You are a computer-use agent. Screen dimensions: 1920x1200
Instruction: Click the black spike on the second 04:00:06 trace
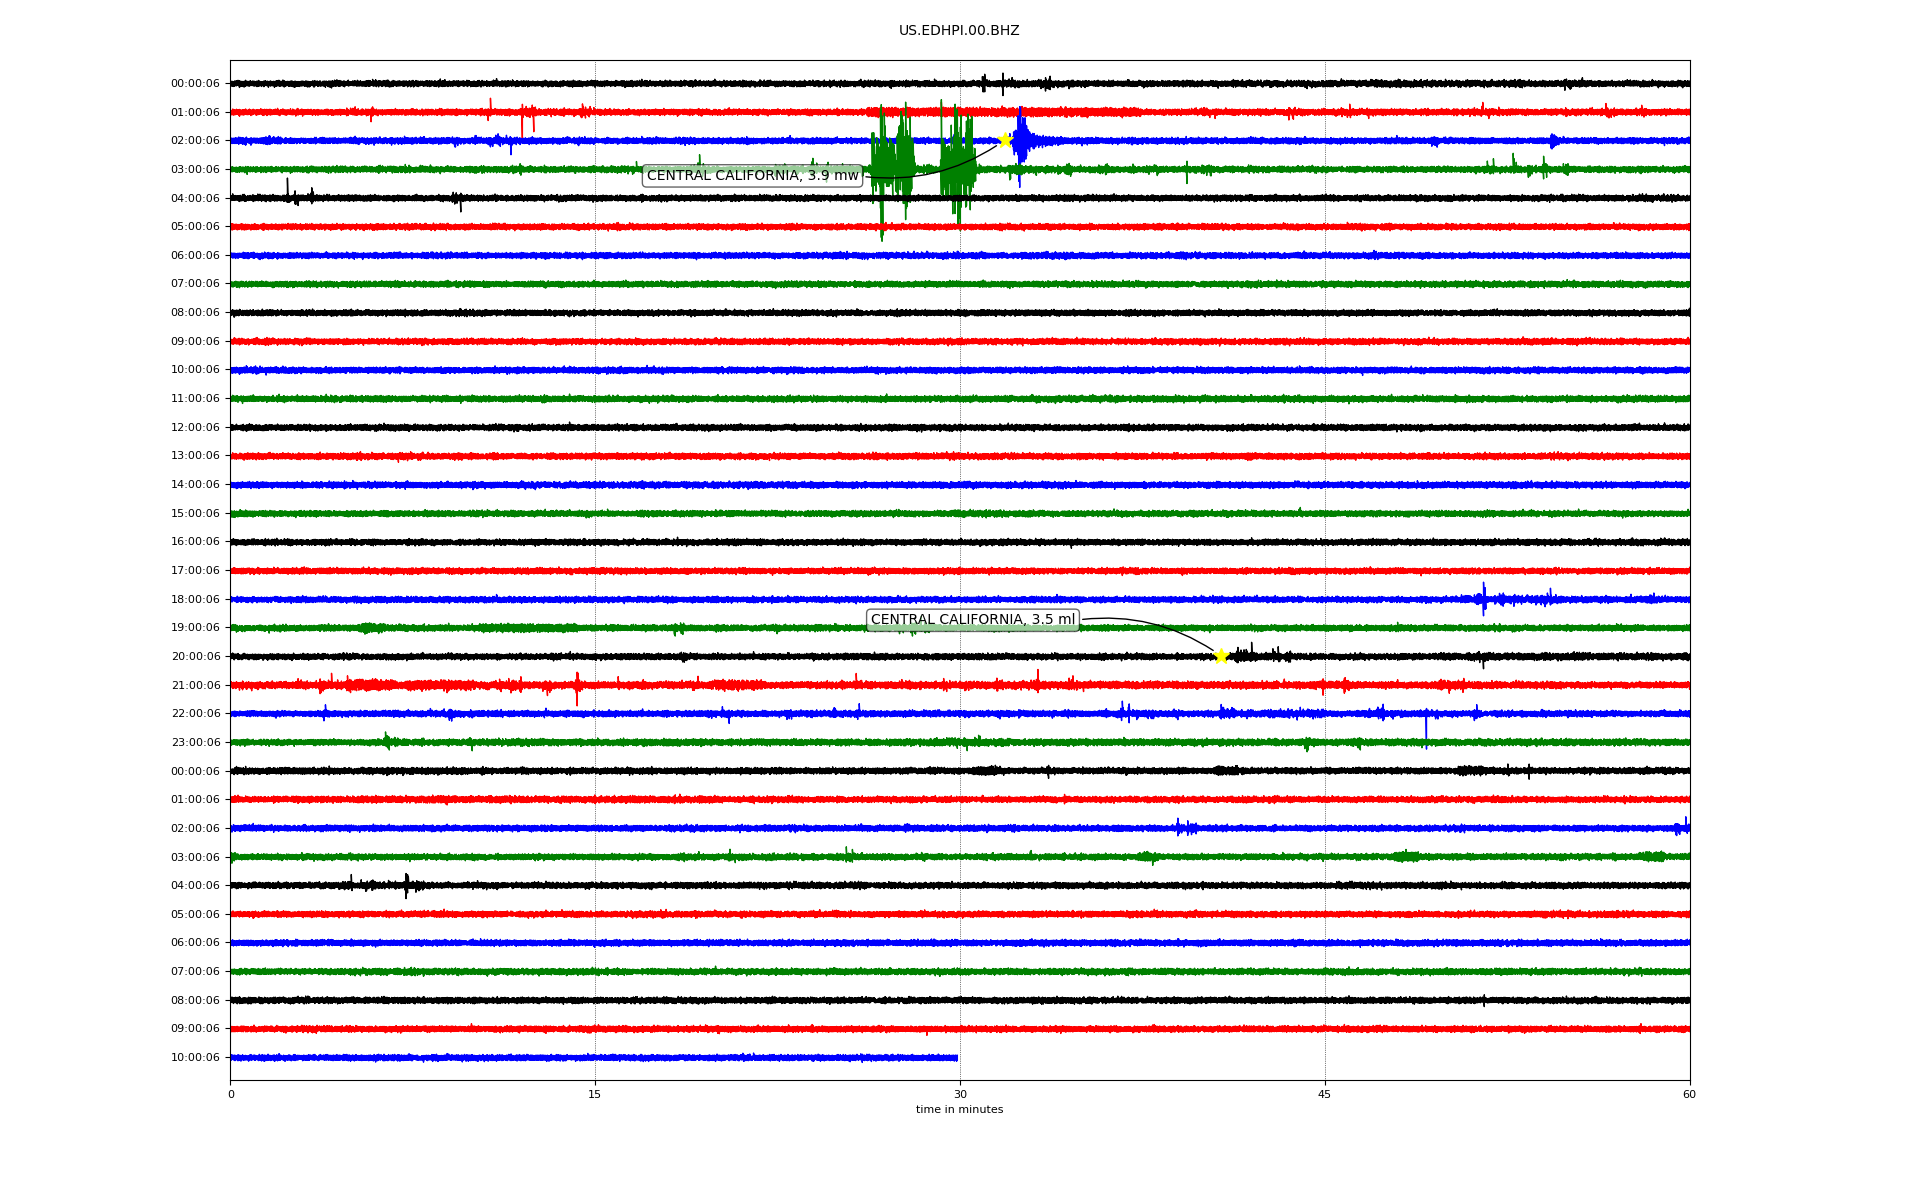click(406, 885)
